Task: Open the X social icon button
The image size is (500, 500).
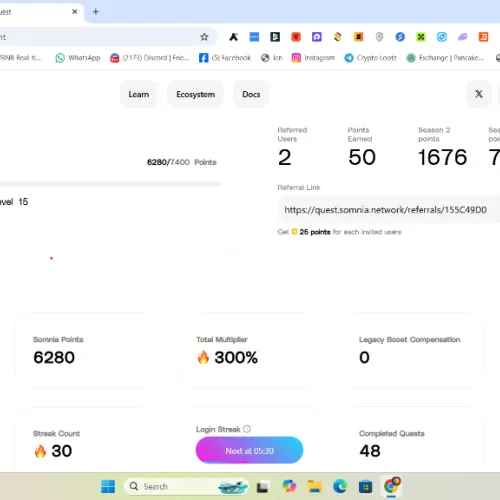Action: pyautogui.click(x=479, y=94)
